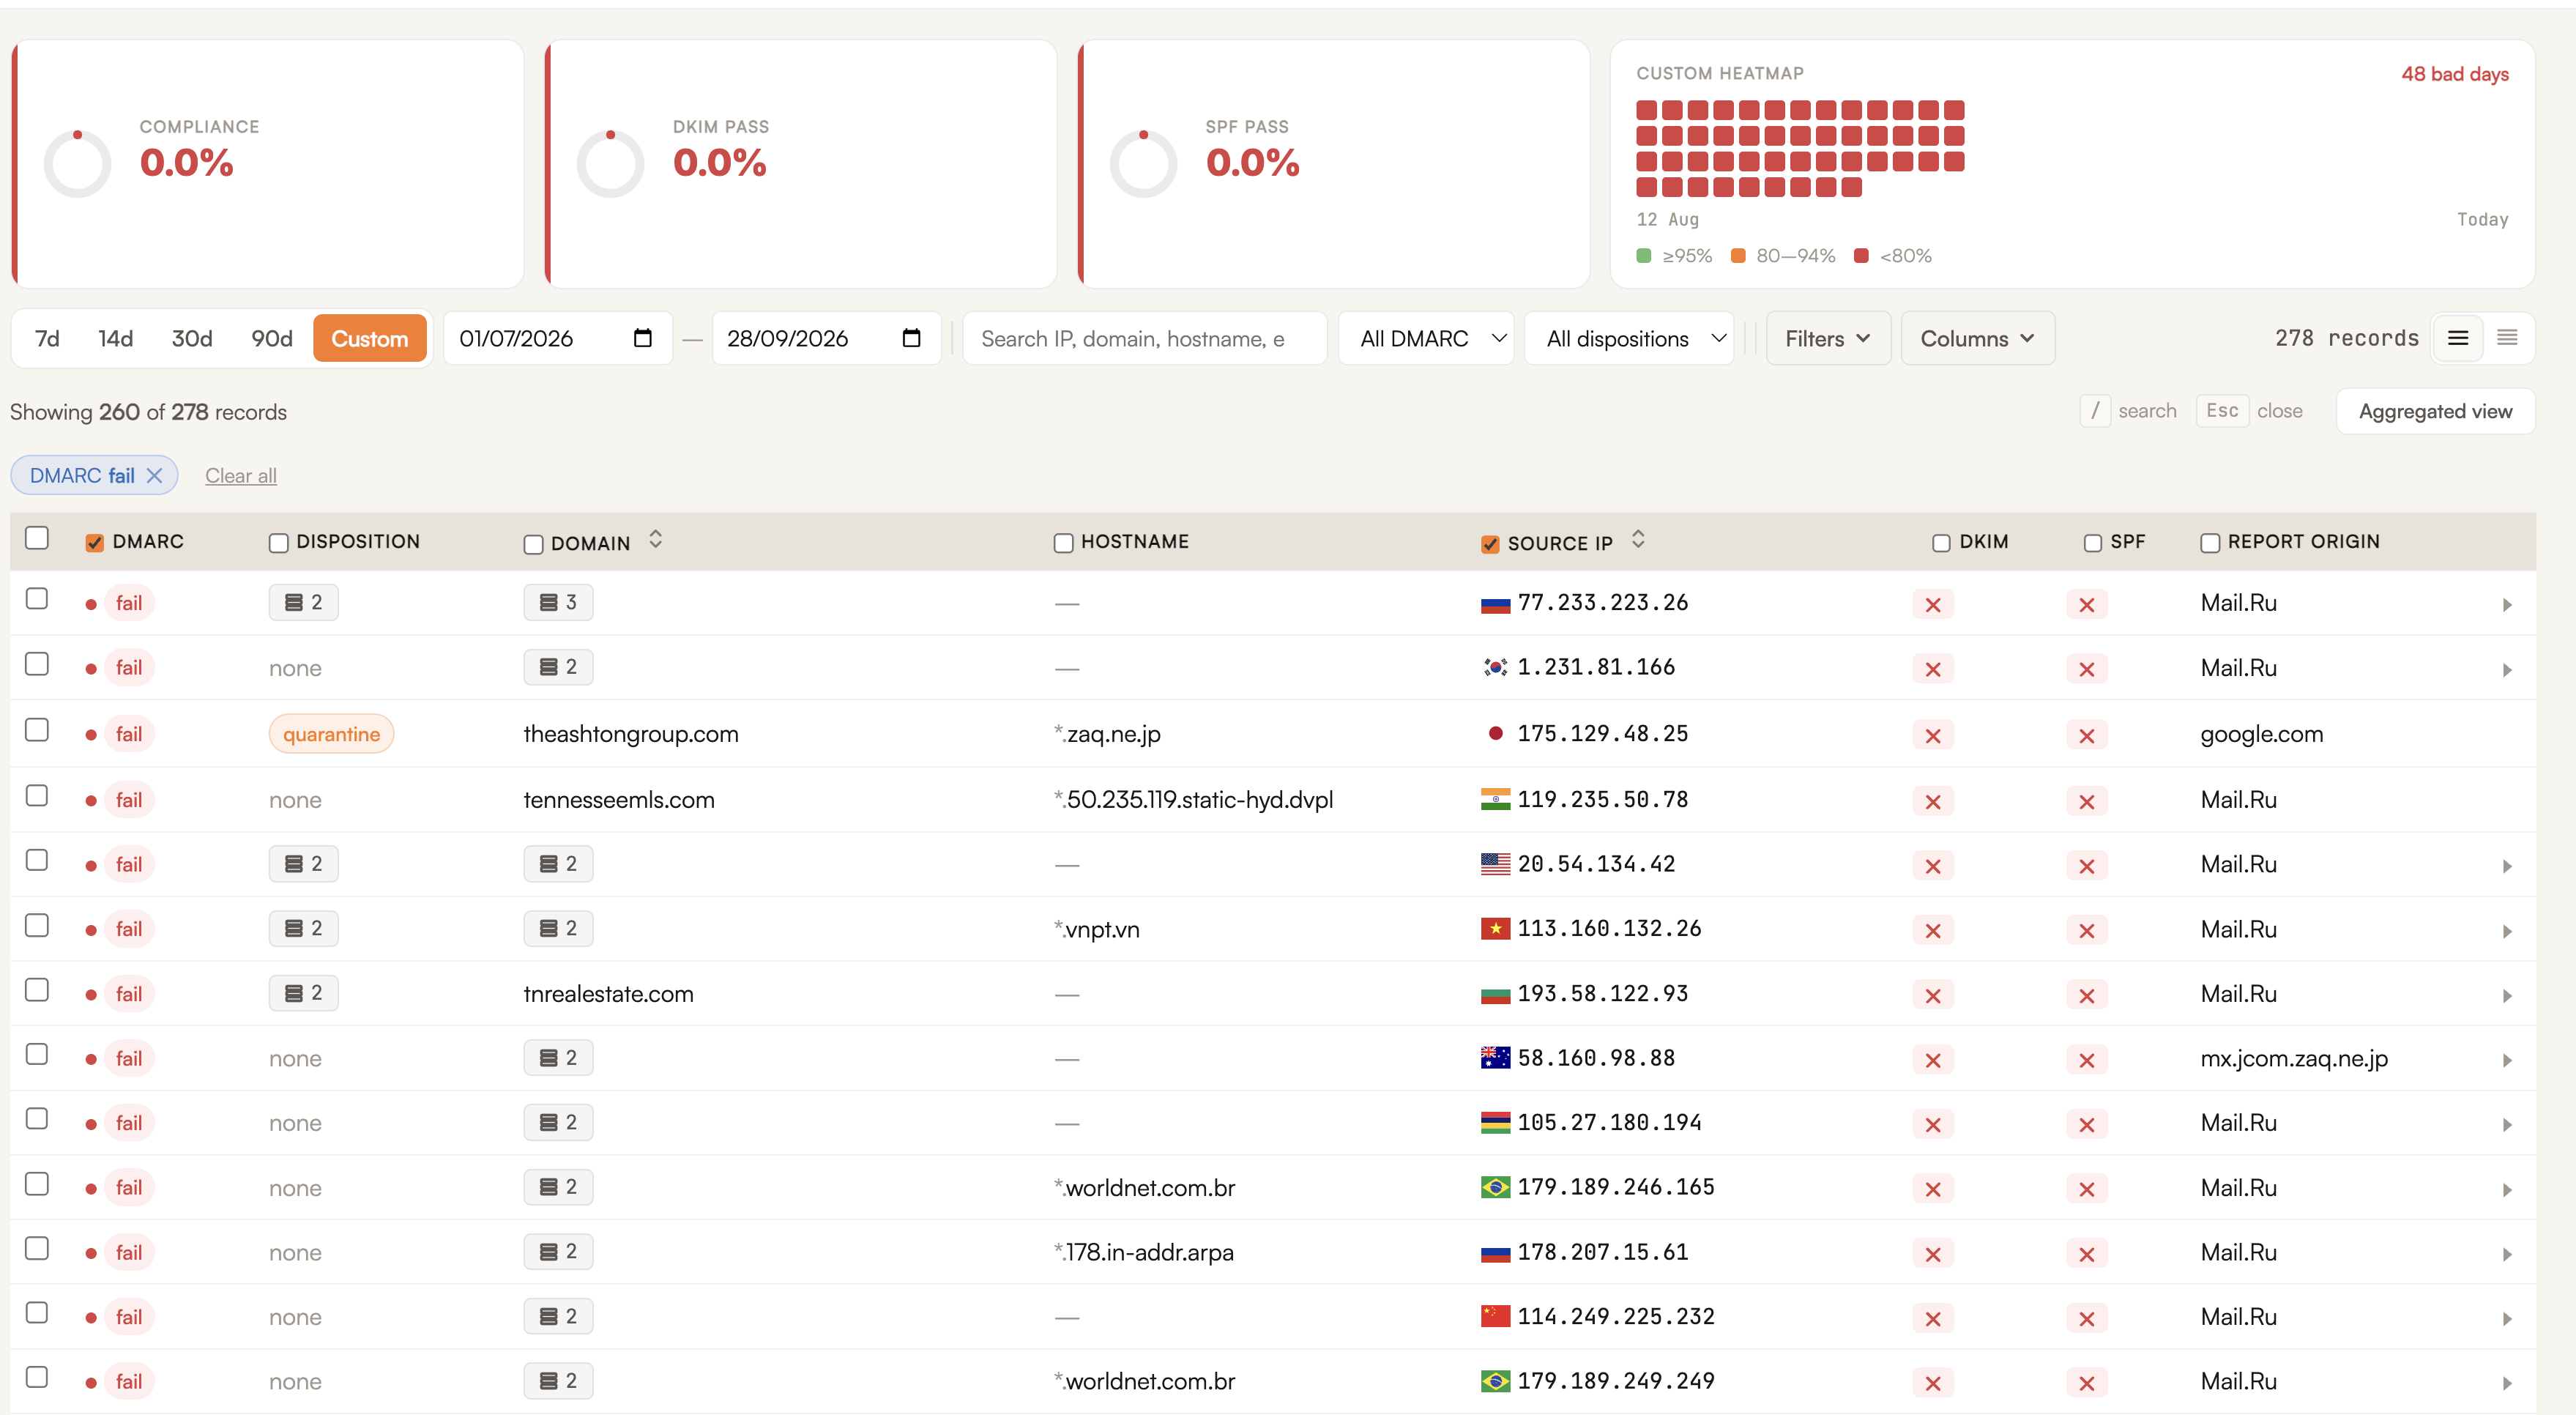The image size is (2576, 1415).
Task: Open the end date calendar picker icon
Action: tap(911, 338)
